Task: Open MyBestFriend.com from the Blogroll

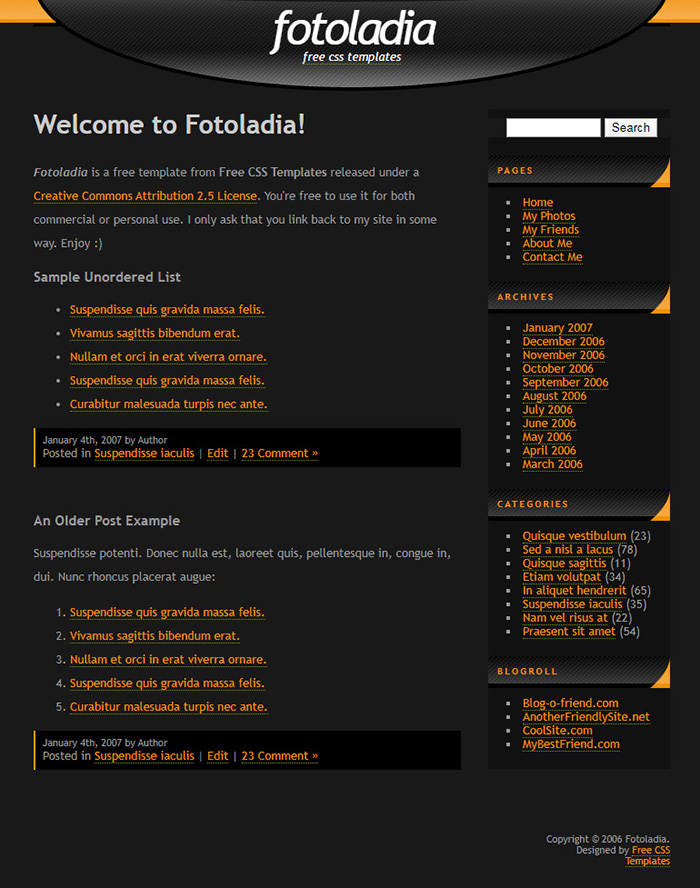Action: click(572, 744)
